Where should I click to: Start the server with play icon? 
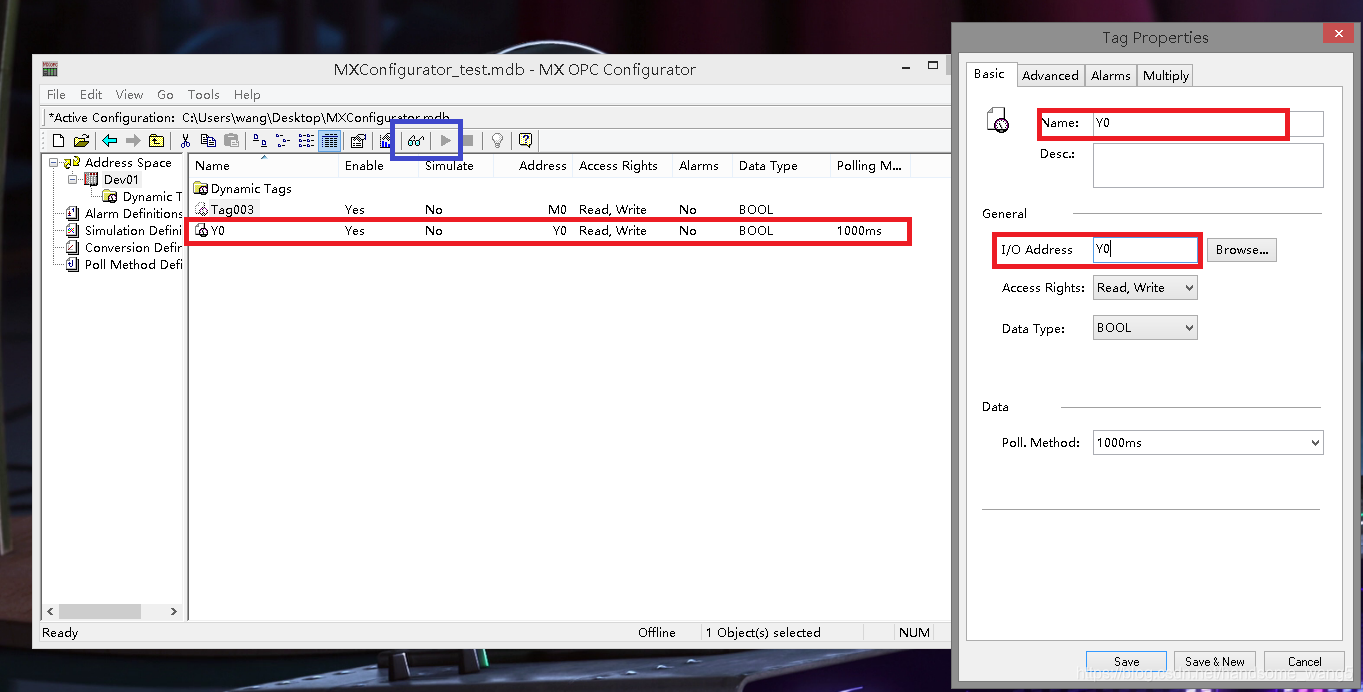tap(445, 141)
